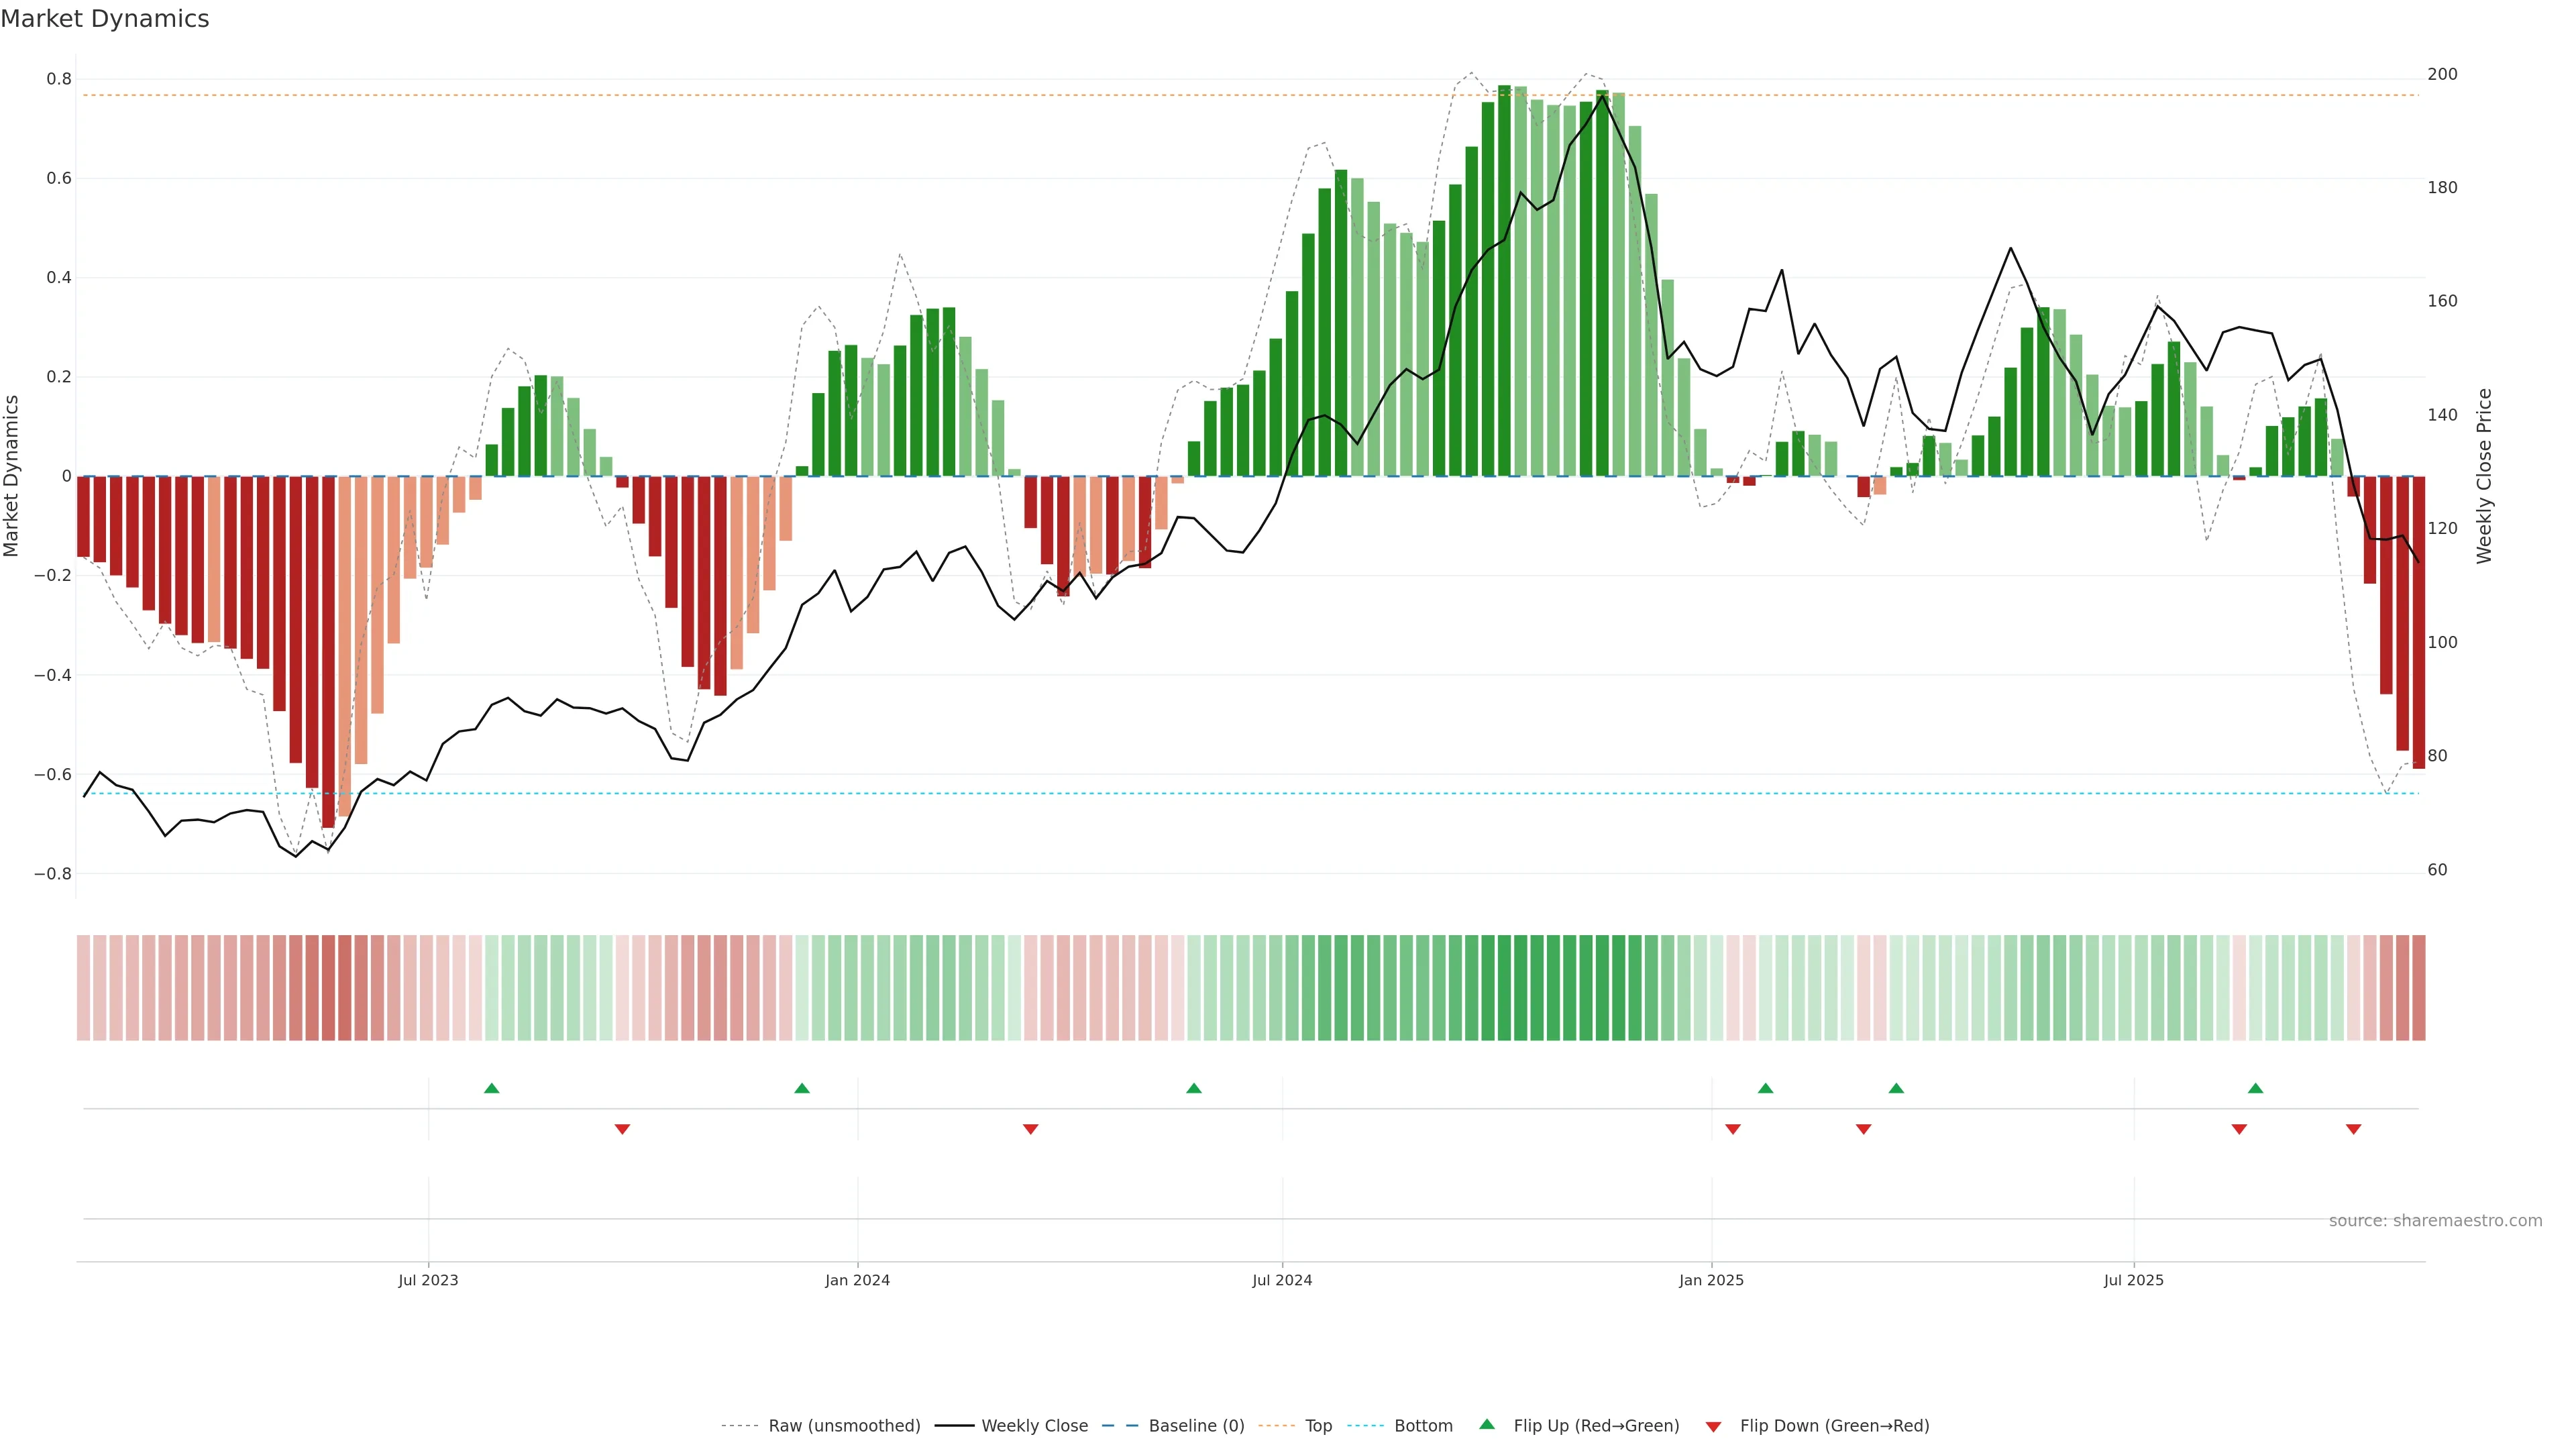Click the Jul 2025 x-axis label
The height and width of the screenshot is (1449, 2576).
pyautogui.click(x=2133, y=1280)
